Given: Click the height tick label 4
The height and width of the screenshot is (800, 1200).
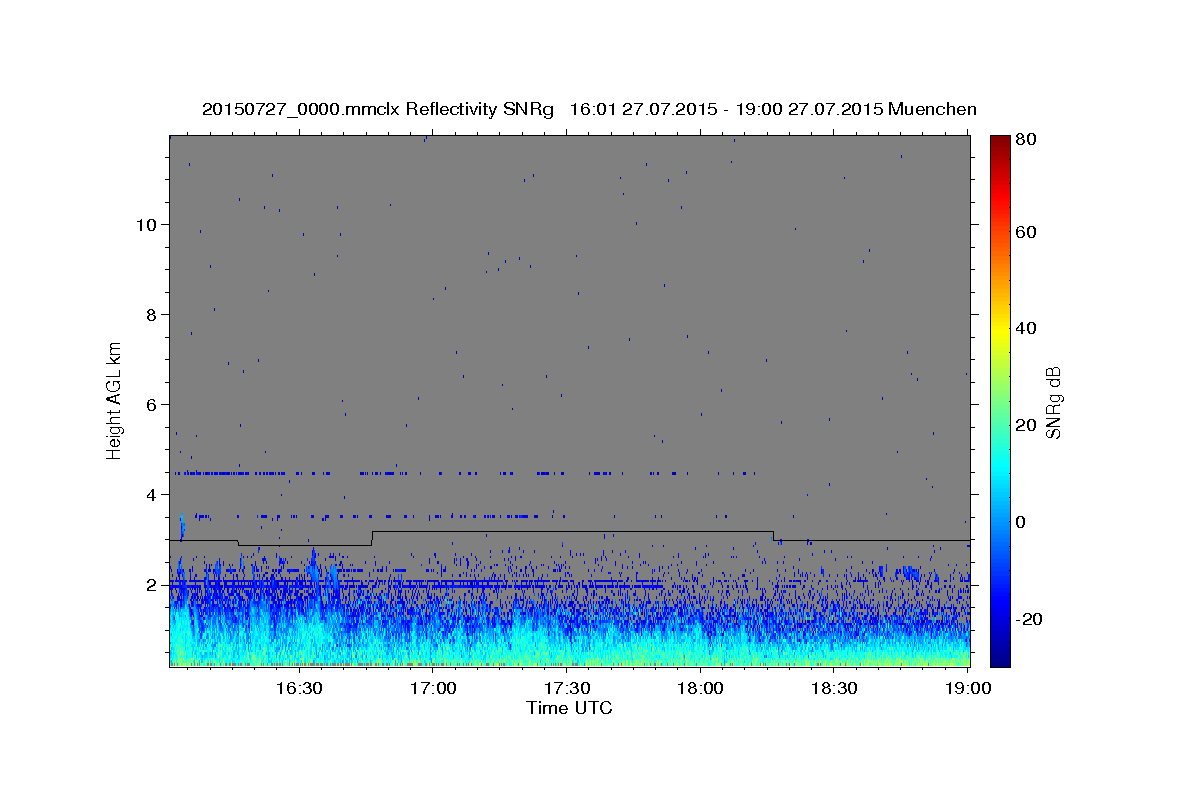Looking at the screenshot, I should (x=150, y=494).
